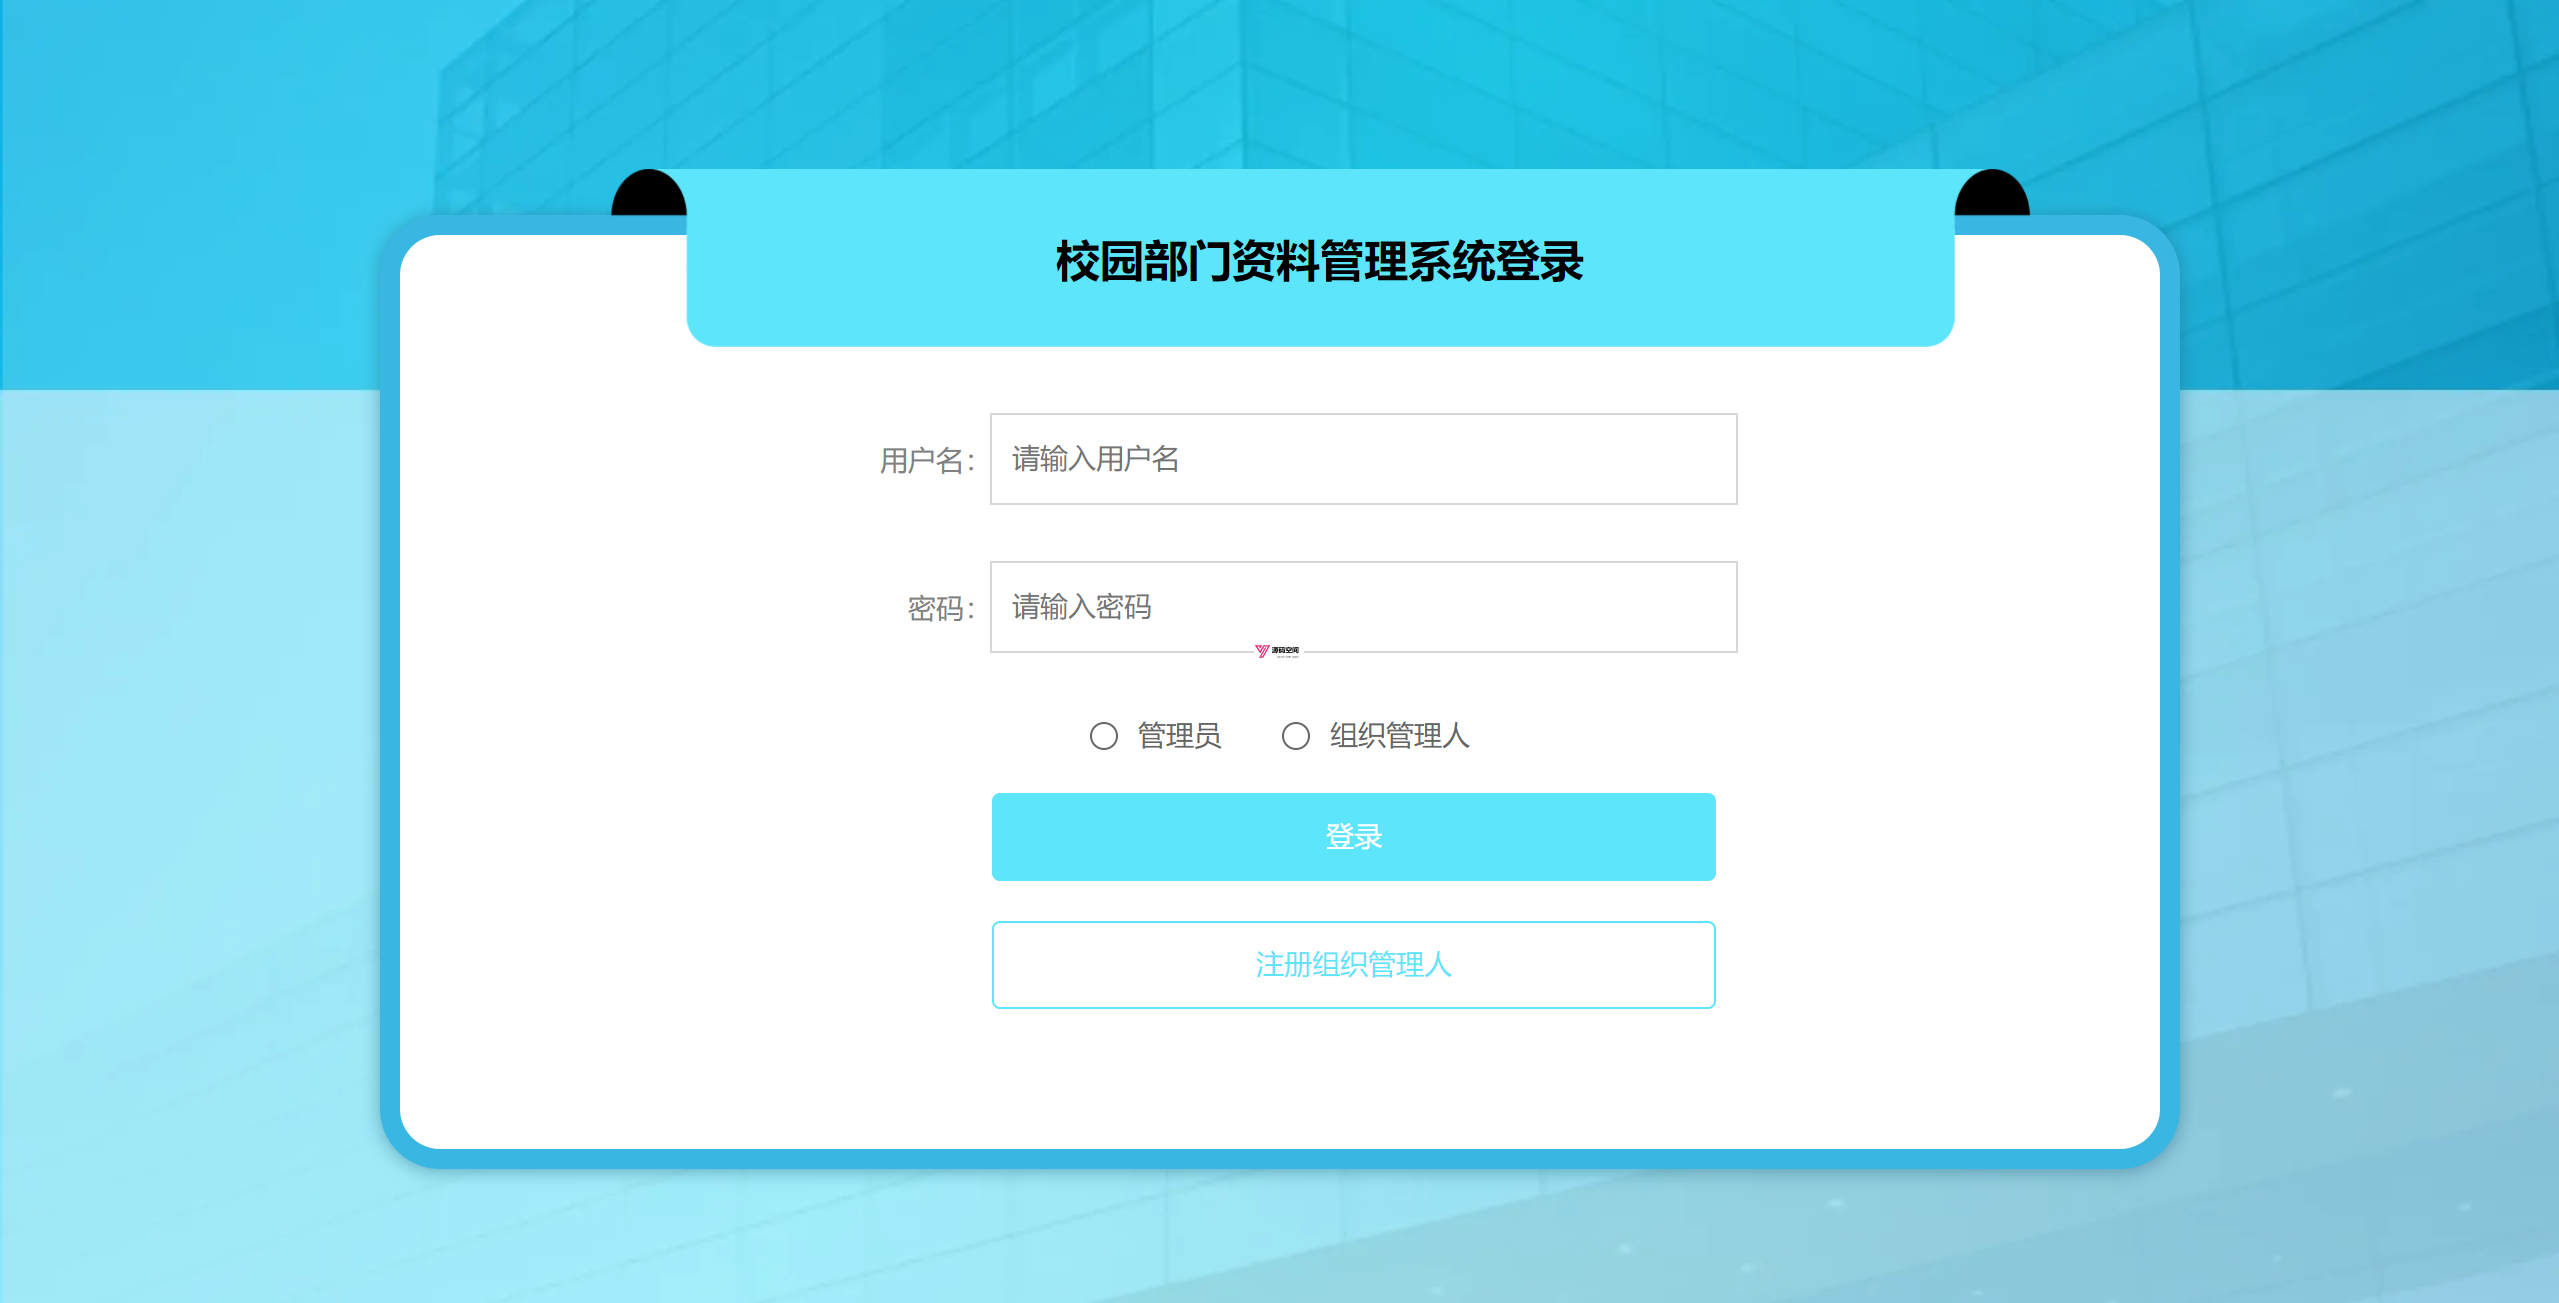The height and width of the screenshot is (1303, 2559).
Task: Select the 组织管理人 radio circle
Action: (x=1295, y=736)
